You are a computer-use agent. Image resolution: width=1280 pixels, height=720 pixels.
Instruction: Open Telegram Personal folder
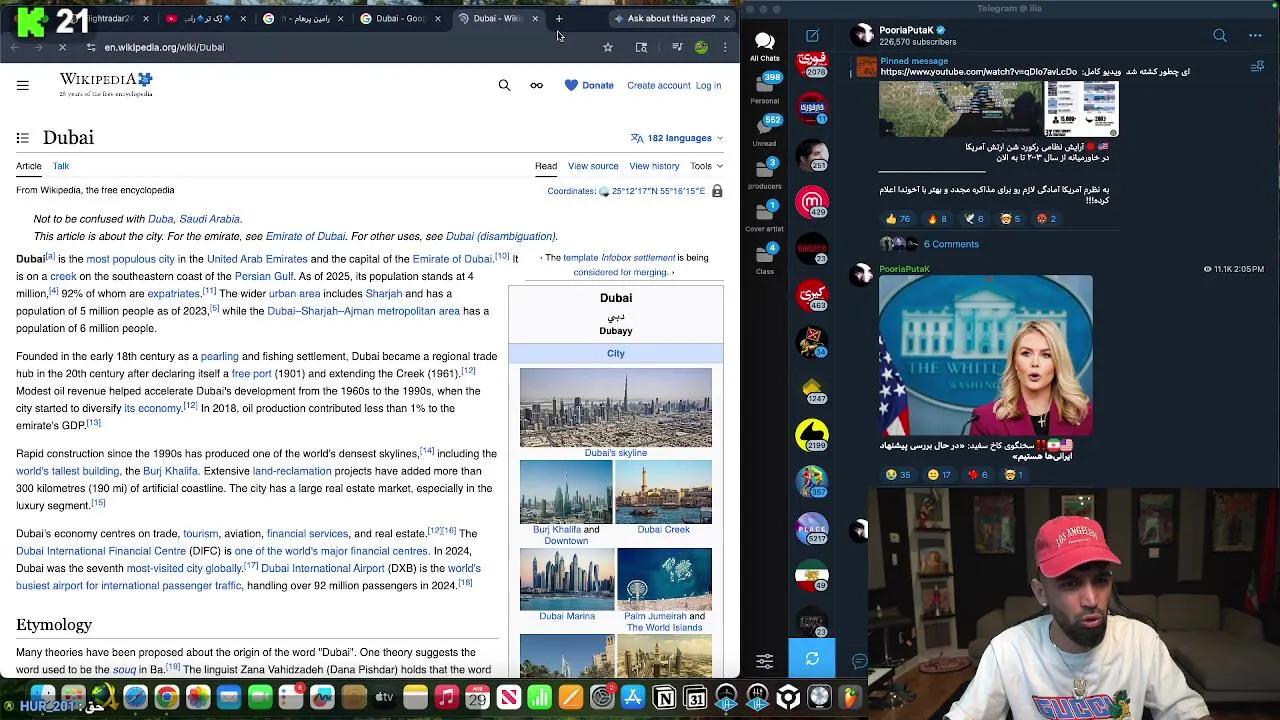765,87
